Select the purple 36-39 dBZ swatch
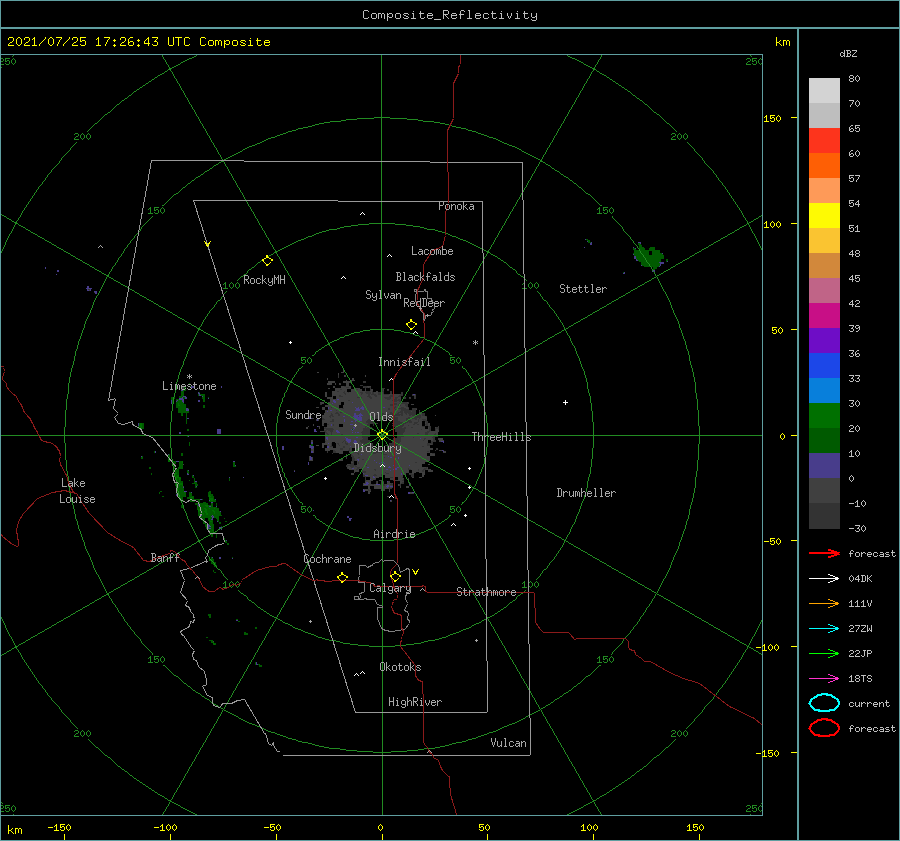 824,341
